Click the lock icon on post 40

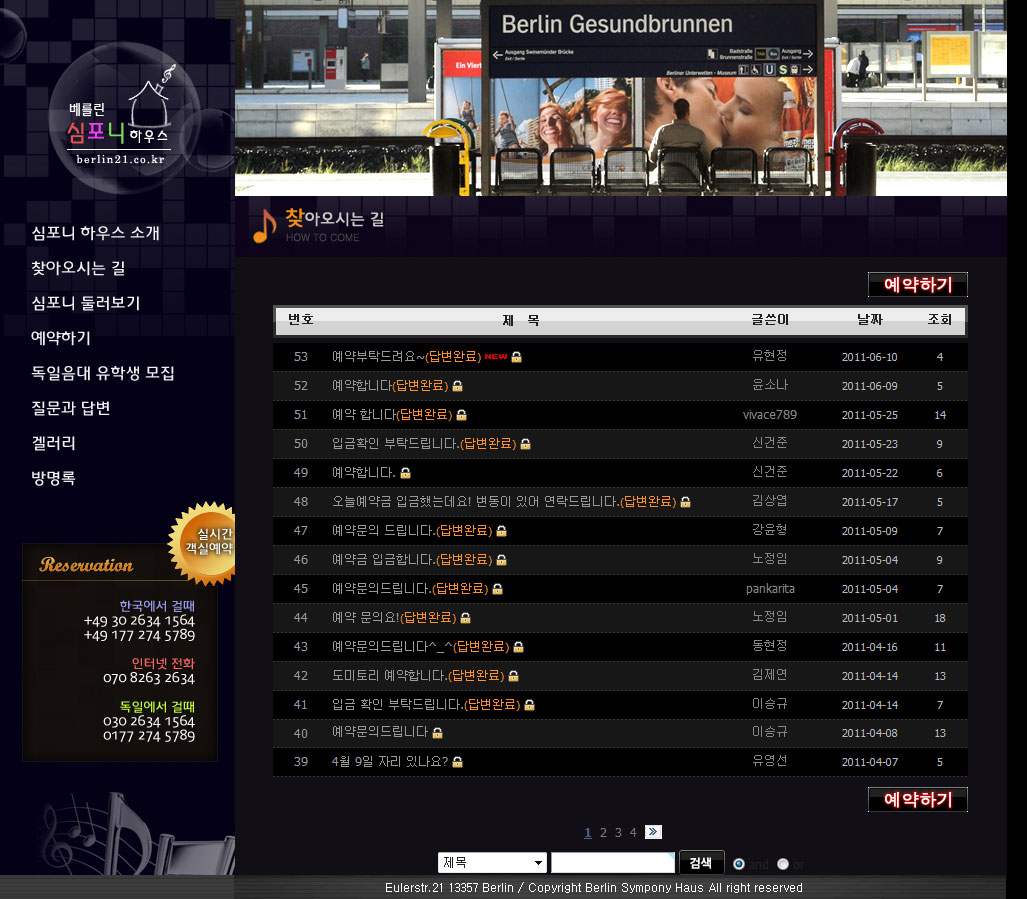[x=438, y=733]
